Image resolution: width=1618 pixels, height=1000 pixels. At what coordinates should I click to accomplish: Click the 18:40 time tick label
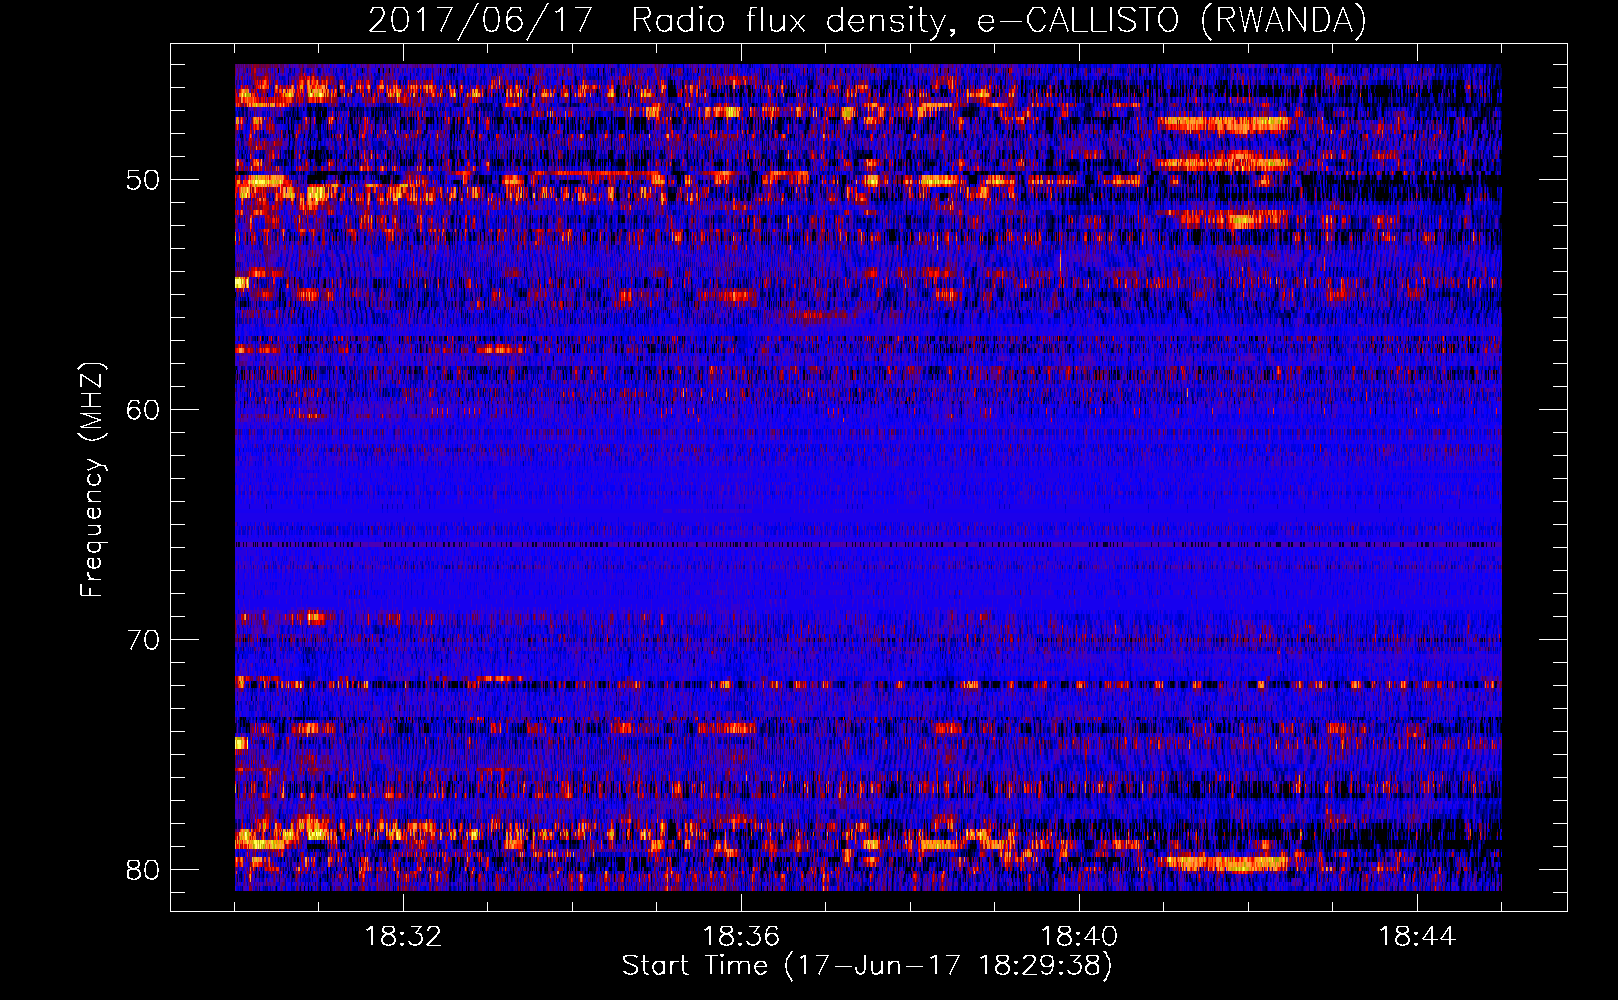[1079, 937]
